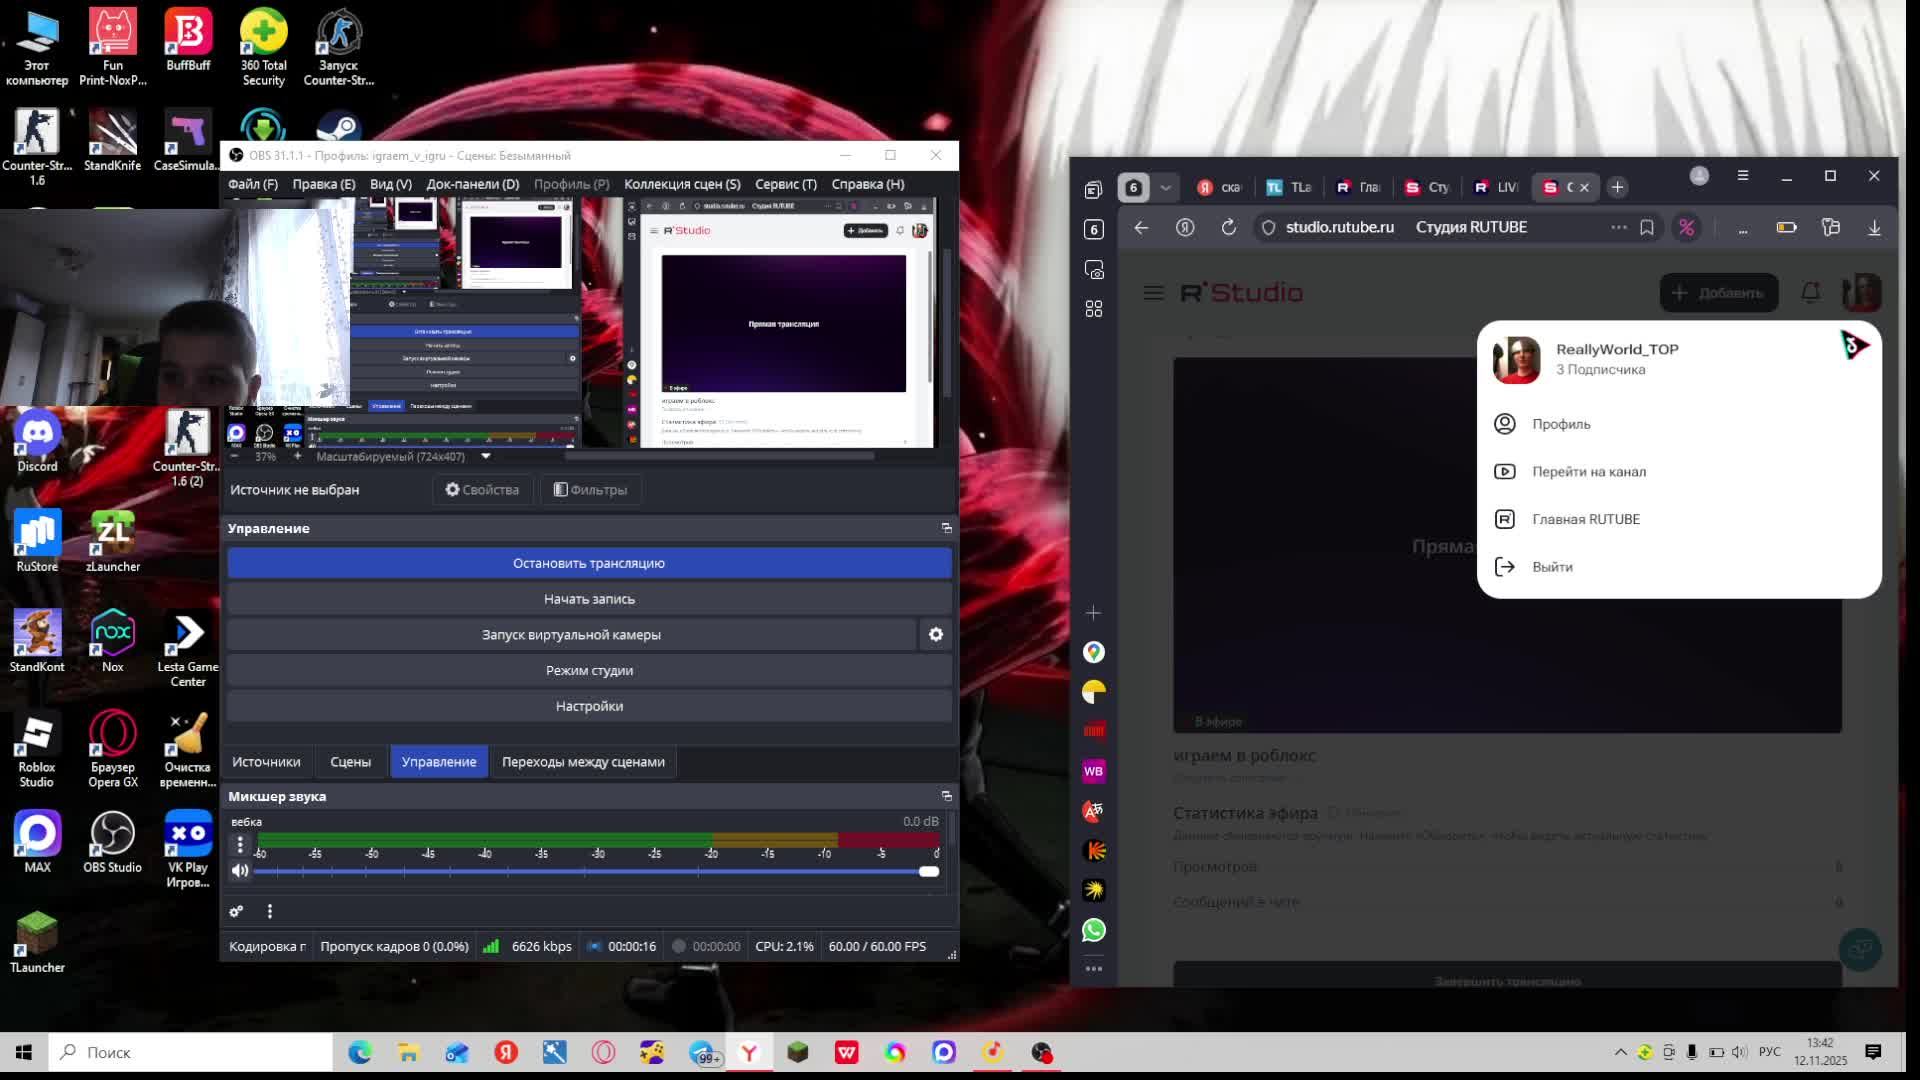Image resolution: width=1920 pixels, height=1080 pixels.
Task: Adjust the вебка volume slider
Action: (x=928, y=871)
